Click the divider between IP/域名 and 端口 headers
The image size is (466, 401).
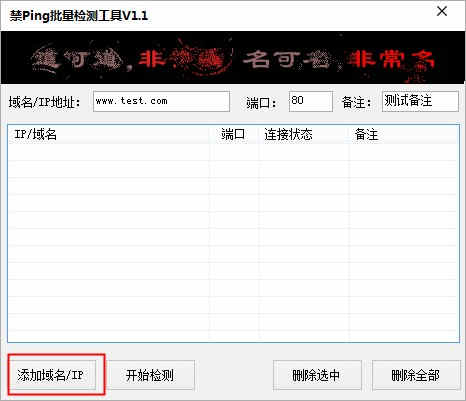tap(209, 135)
